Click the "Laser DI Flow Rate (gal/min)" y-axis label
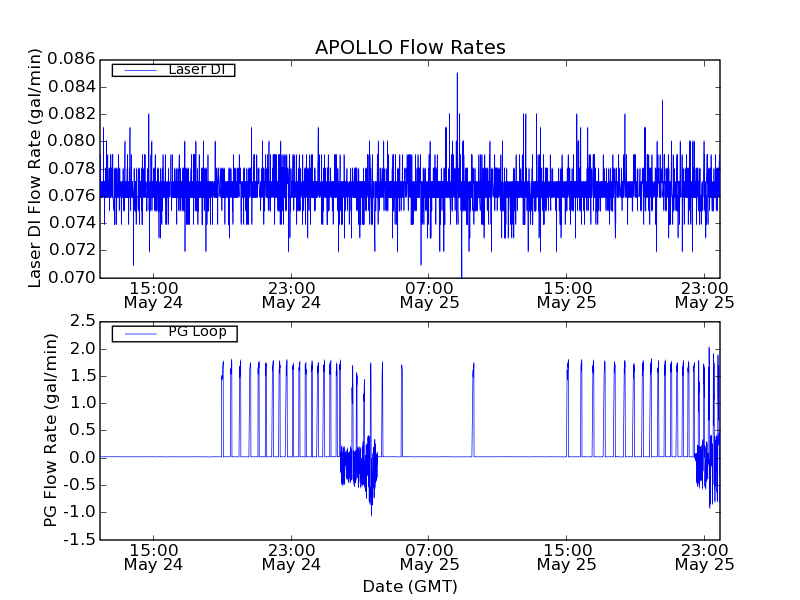Viewport: 800px width, 600px height. pyautogui.click(x=36, y=168)
